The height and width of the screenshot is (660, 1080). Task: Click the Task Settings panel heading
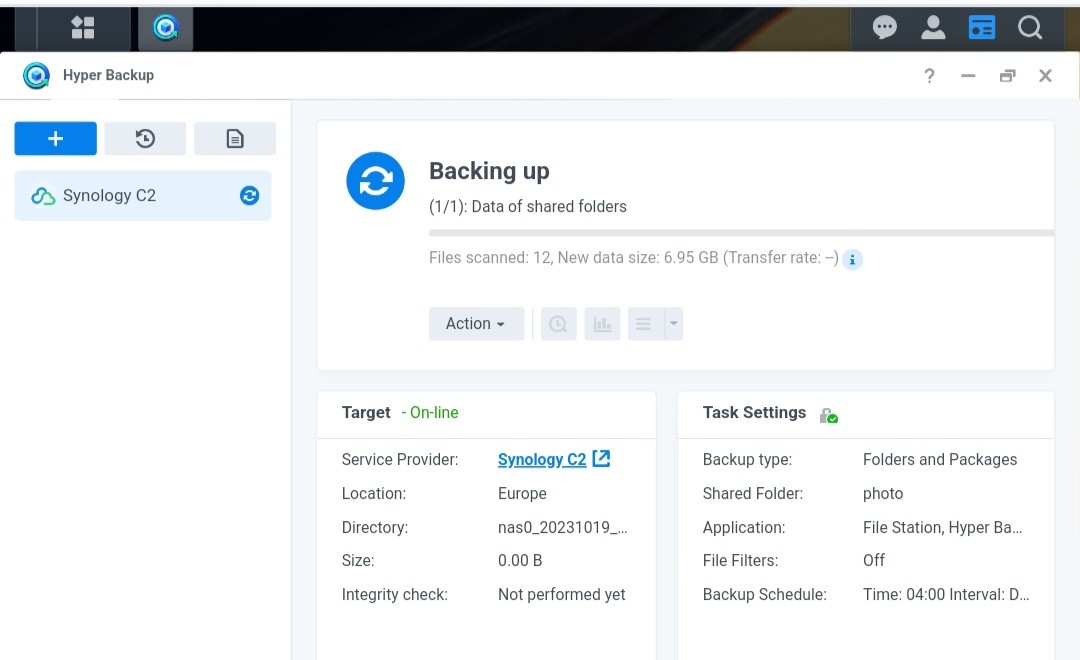click(754, 413)
